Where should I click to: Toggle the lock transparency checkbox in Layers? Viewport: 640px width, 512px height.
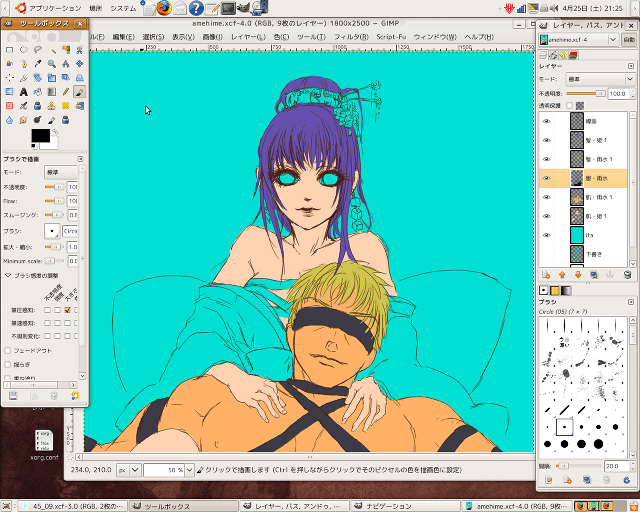tap(569, 106)
